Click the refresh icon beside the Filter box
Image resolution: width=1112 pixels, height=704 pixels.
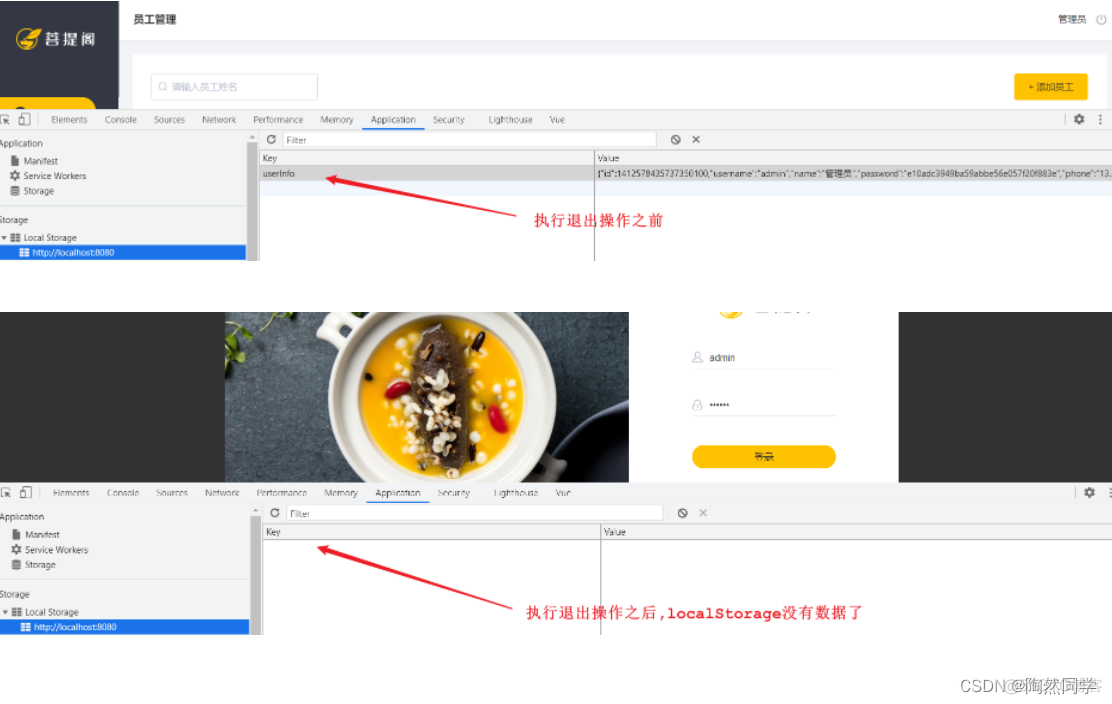(x=270, y=140)
